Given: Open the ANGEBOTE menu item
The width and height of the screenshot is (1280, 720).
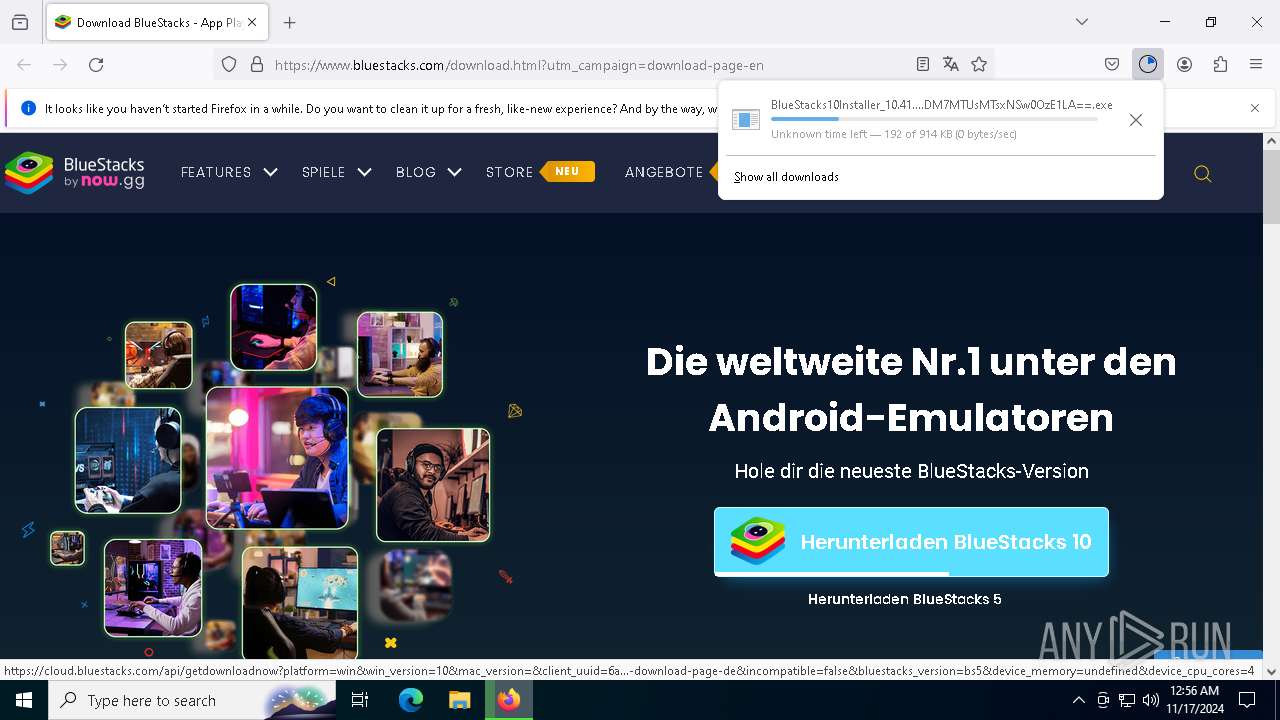Looking at the screenshot, I should point(664,172).
